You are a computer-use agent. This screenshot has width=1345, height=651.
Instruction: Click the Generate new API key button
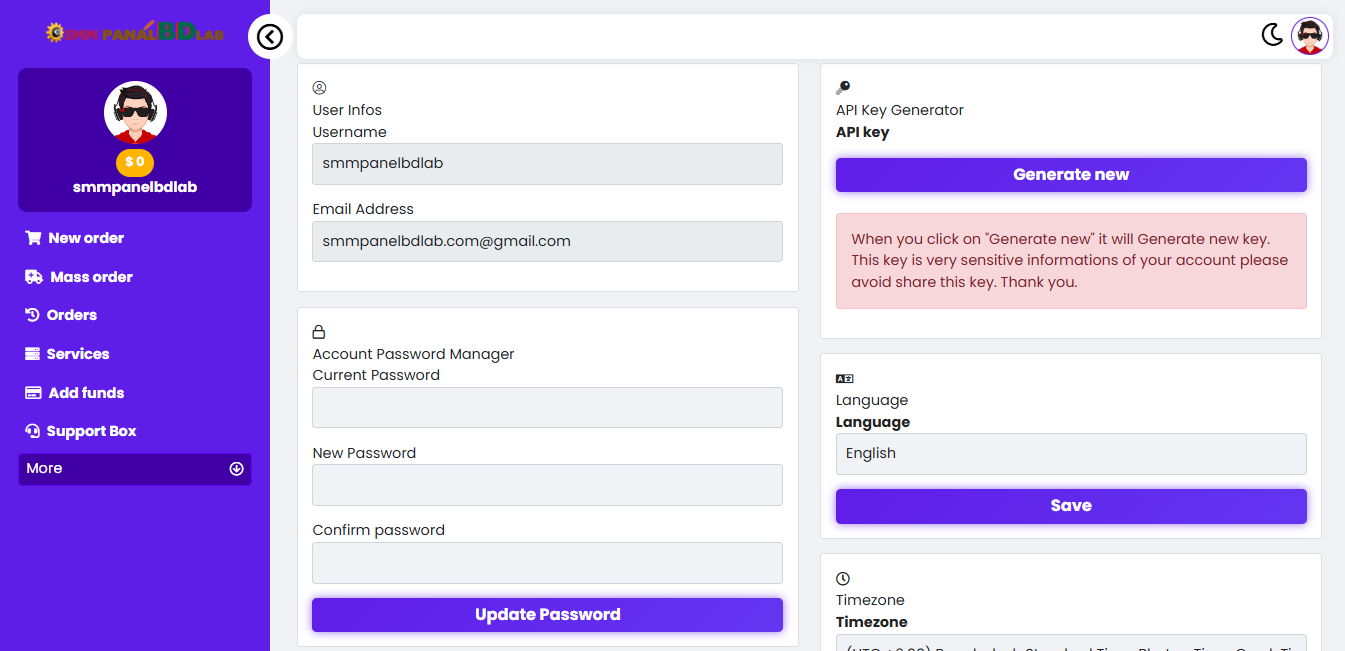click(1071, 175)
